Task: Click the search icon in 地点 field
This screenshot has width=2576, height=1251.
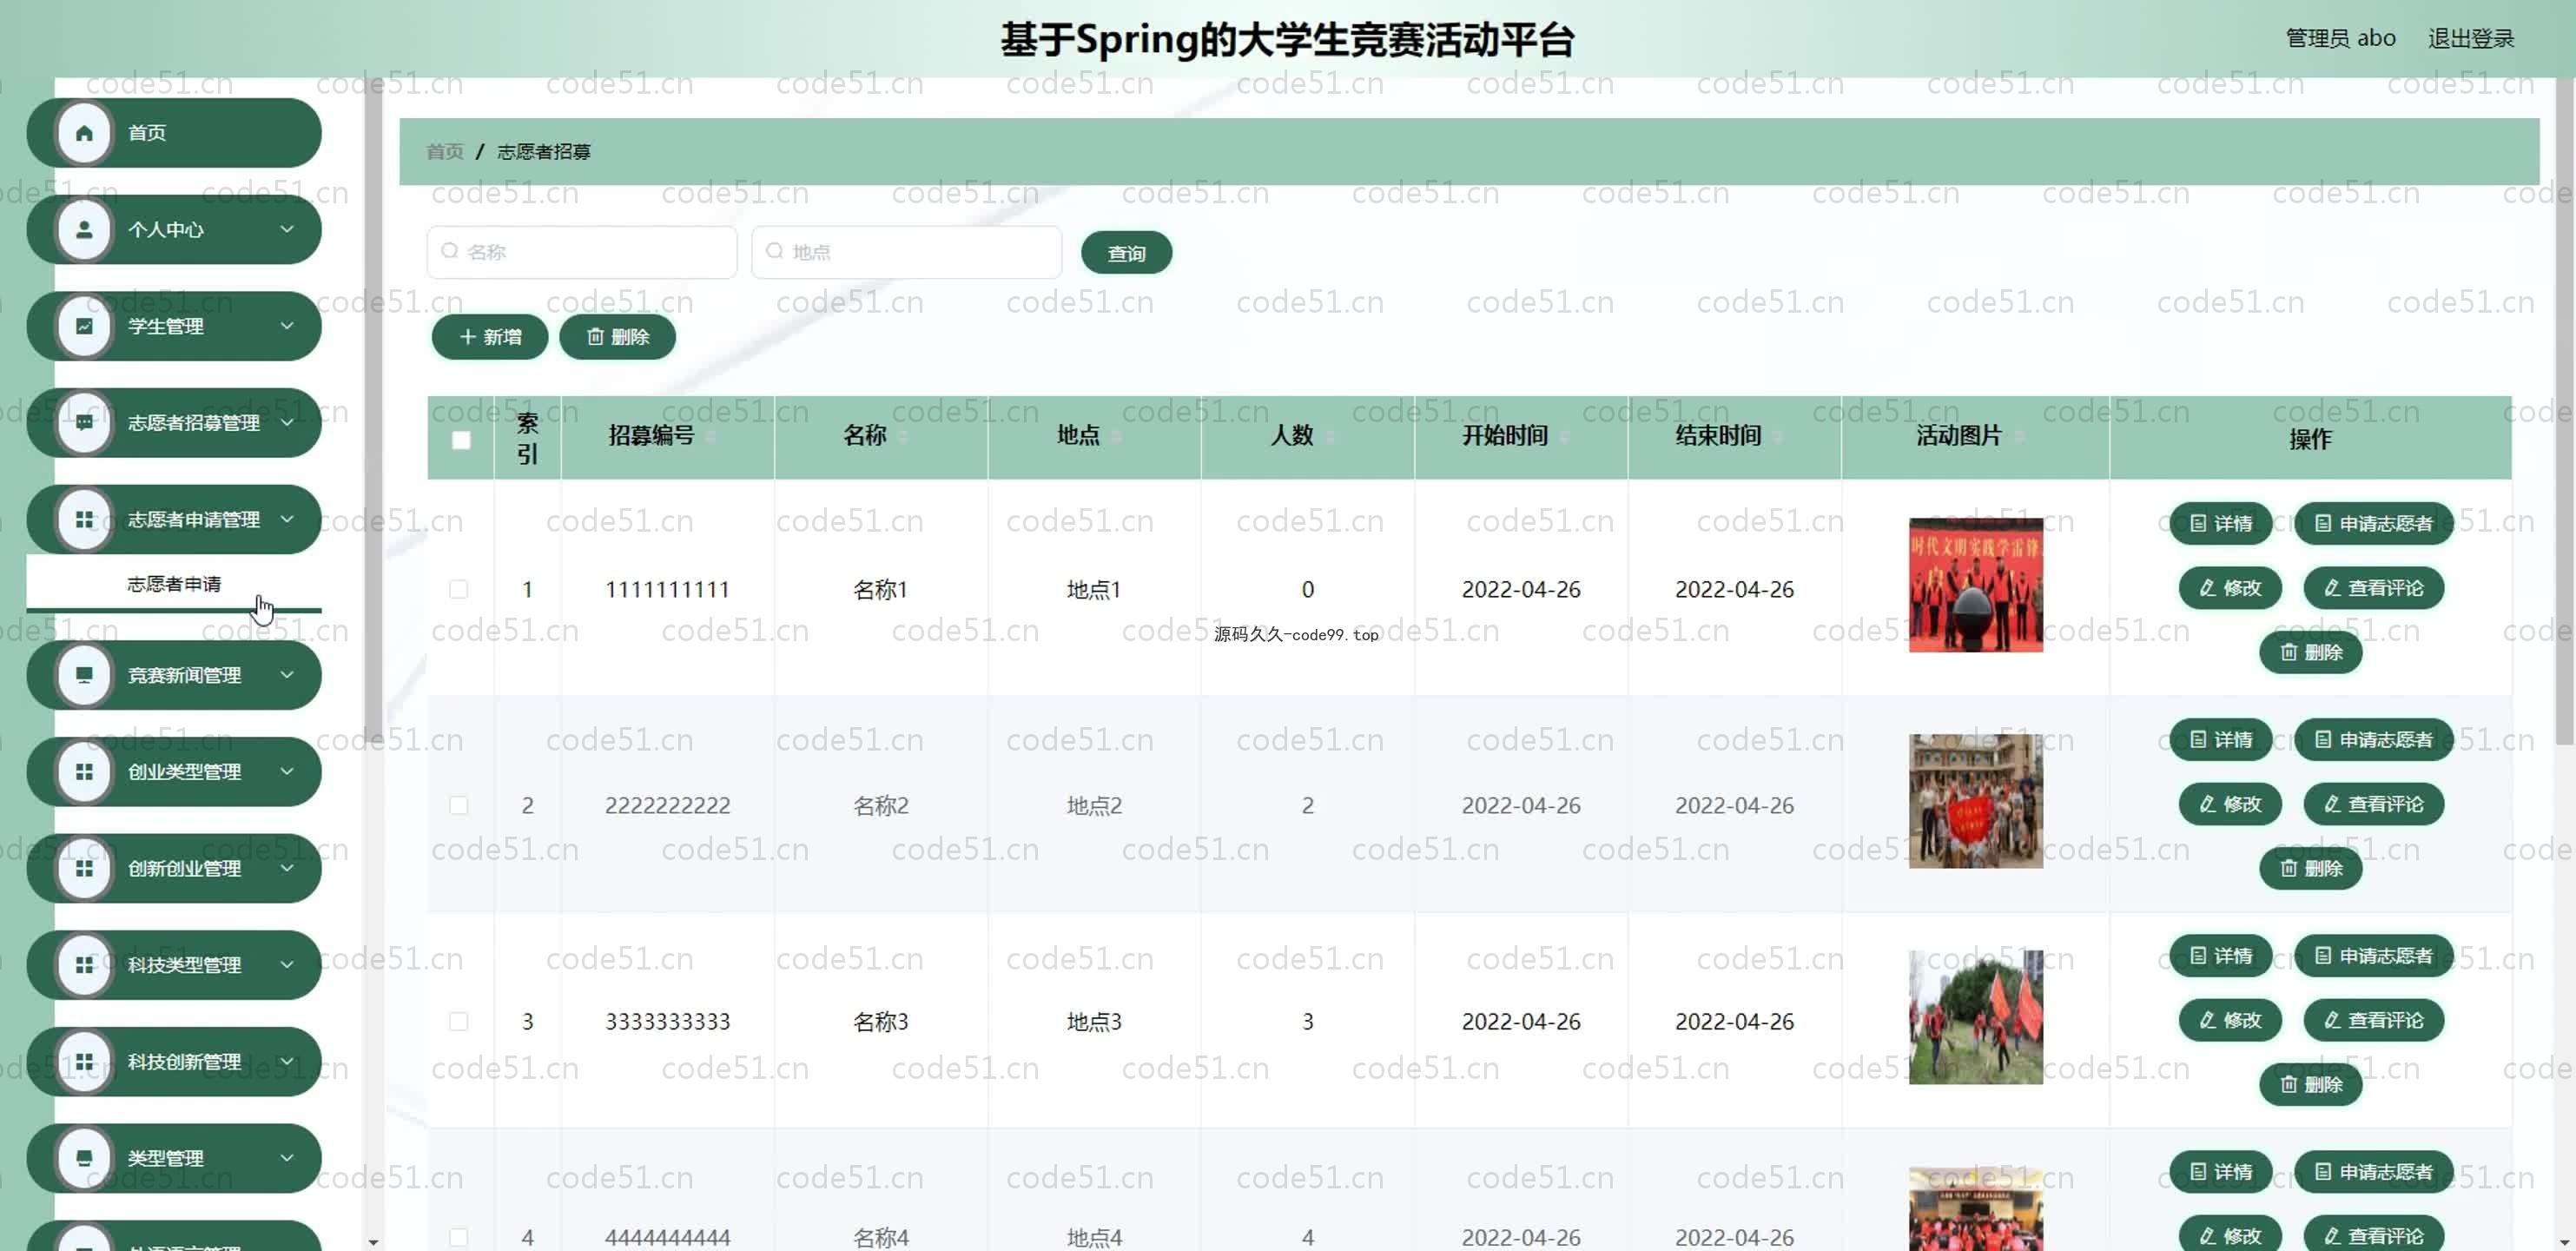Action: [x=775, y=251]
